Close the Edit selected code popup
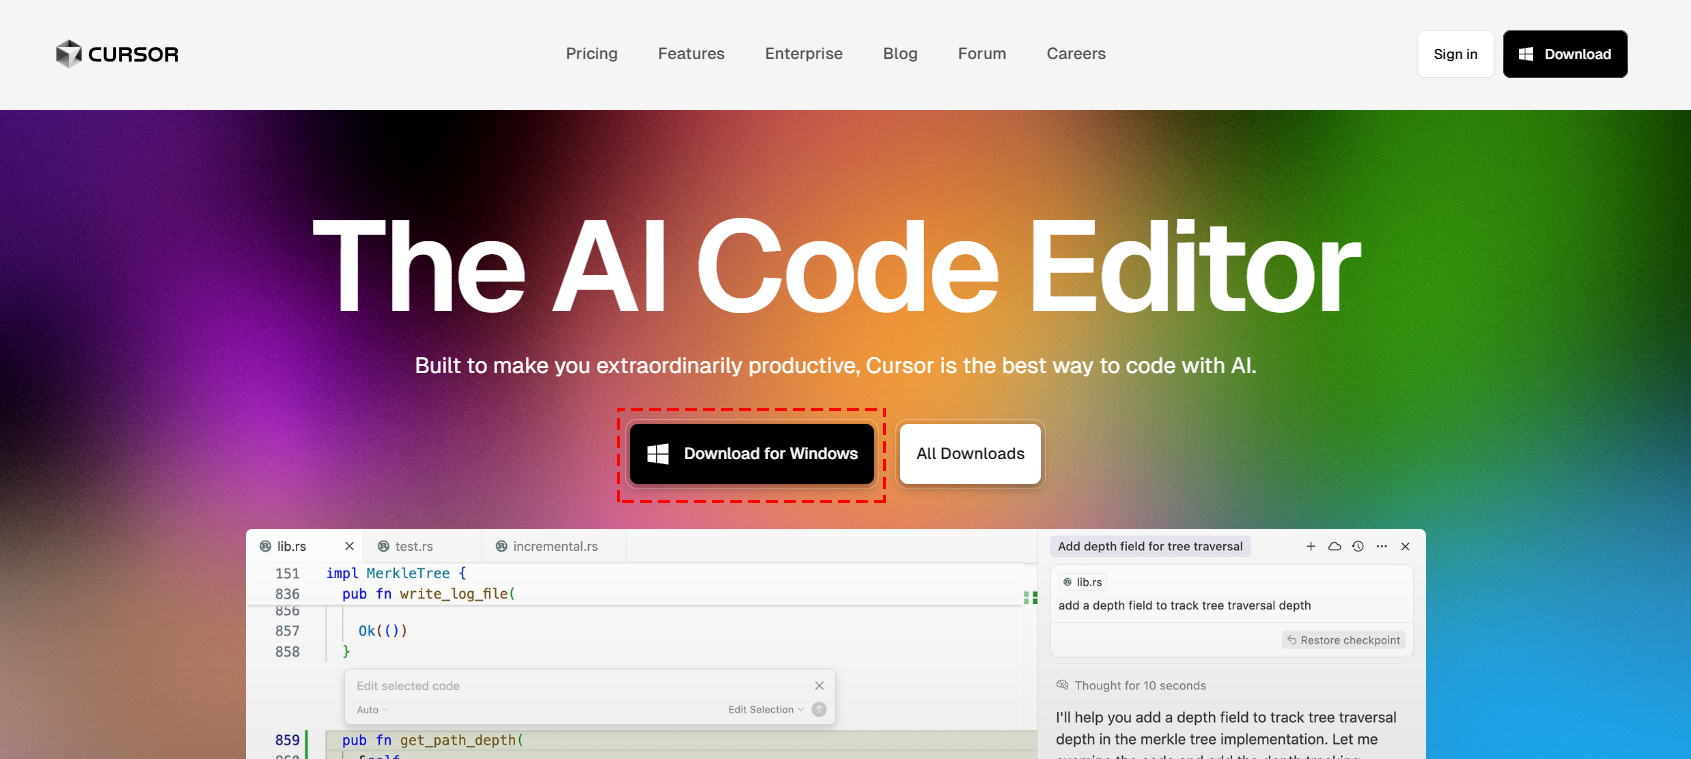This screenshot has width=1691, height=759. (x=819, y=686)
